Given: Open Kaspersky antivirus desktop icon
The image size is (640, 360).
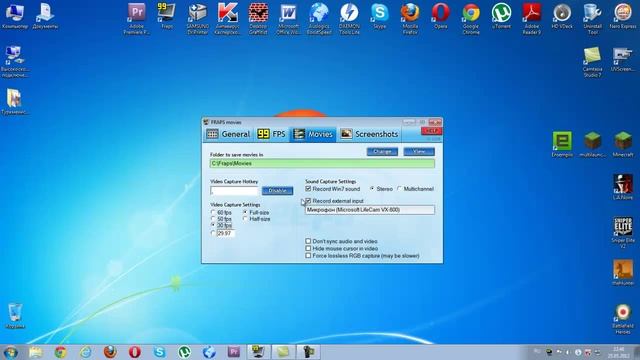Looking at the screenshot, I should [x=227, y=18].
